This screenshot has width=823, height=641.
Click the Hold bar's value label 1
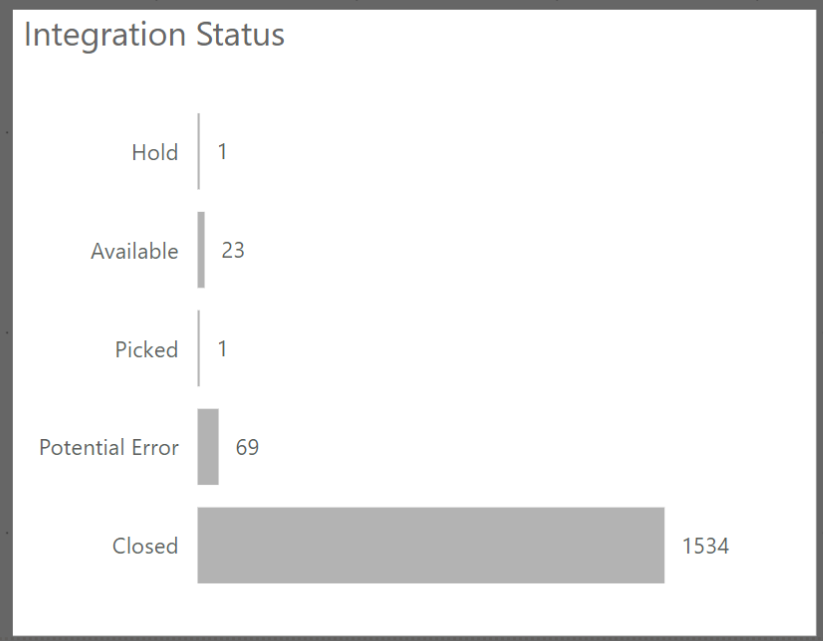[222, 152]
